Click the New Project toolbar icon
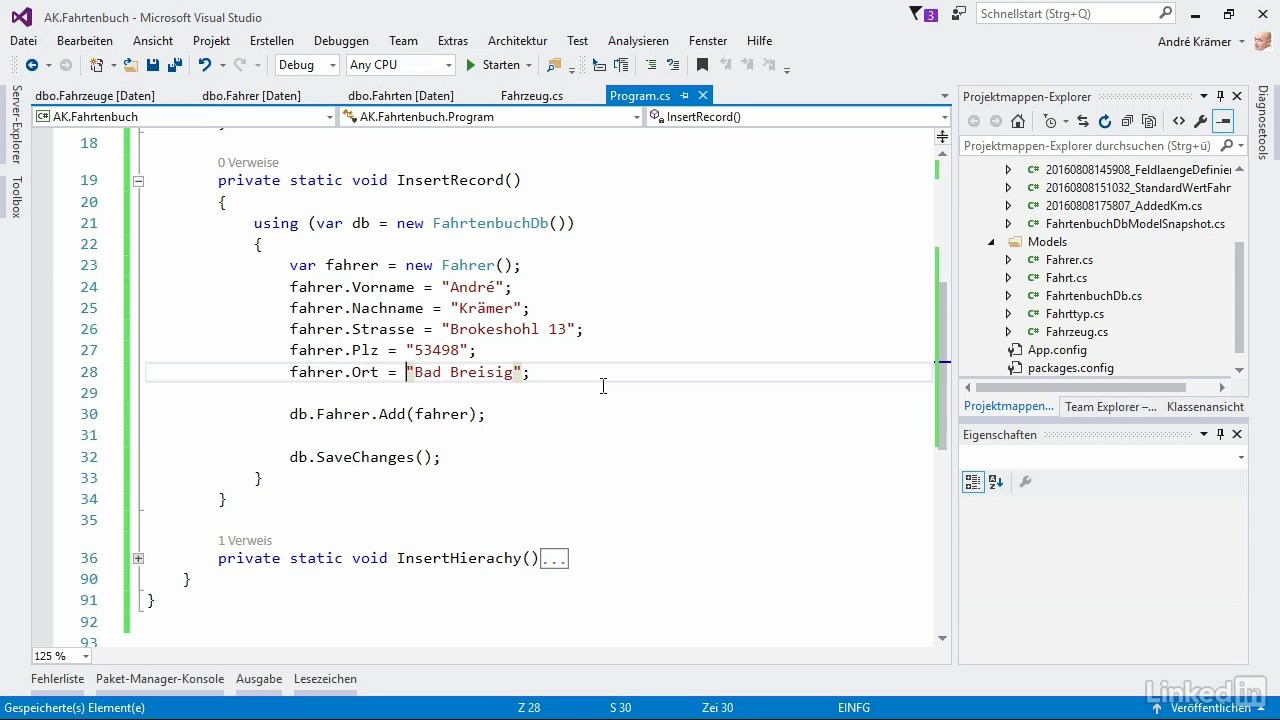This screenshot has height=720, width=1280. tap(96, 65)
